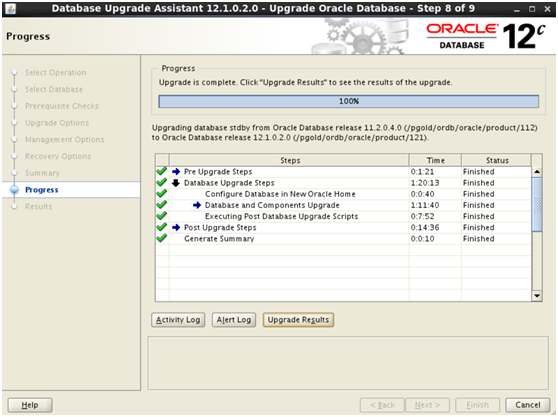This screenshot has height=417, width=558.
Task: Click Executing Post Database Upgrade Scripts text
Action: tap(281, 216)
